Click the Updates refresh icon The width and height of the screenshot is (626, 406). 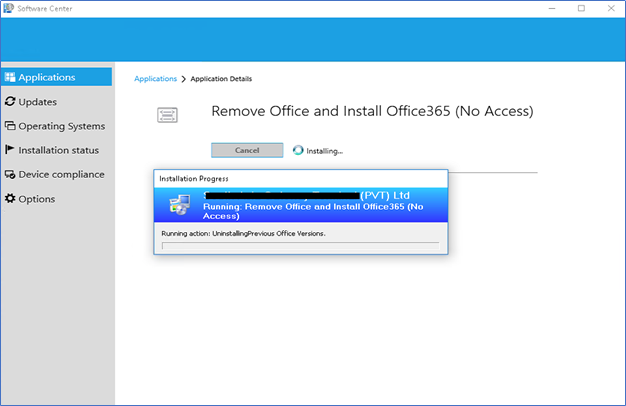[x=10, y=101]
